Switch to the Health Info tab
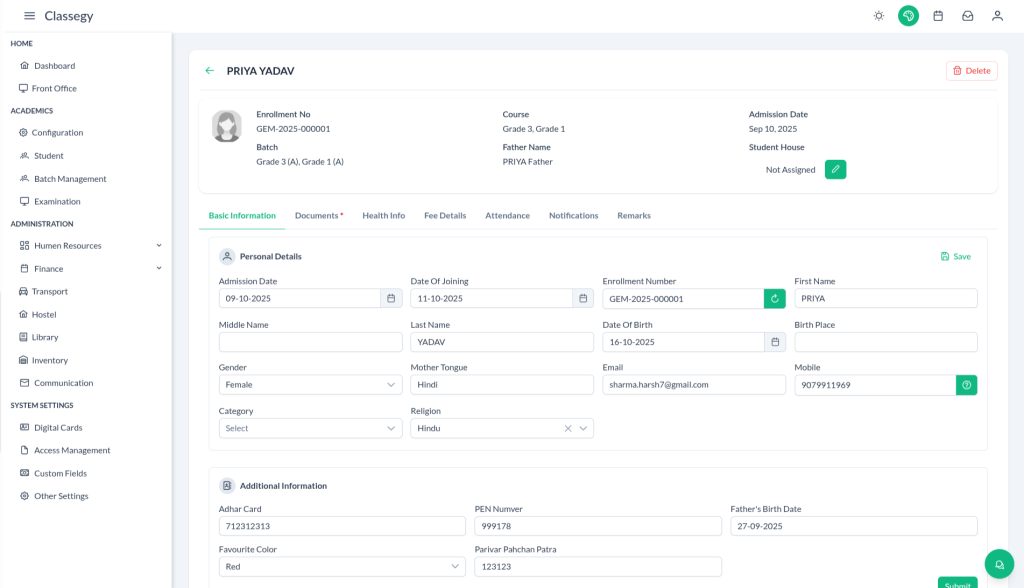Screen dimensions: 1024x588 [x=383, y=216]
